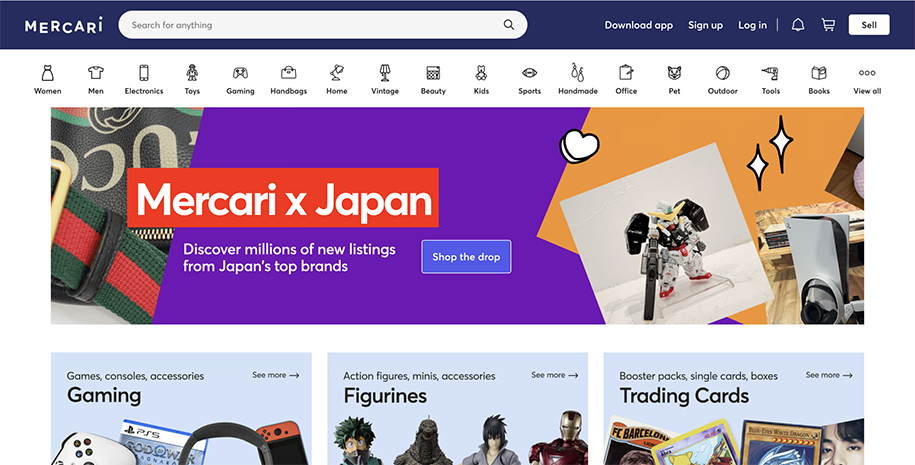Open the Office clipboard category icon

(626, 74)
